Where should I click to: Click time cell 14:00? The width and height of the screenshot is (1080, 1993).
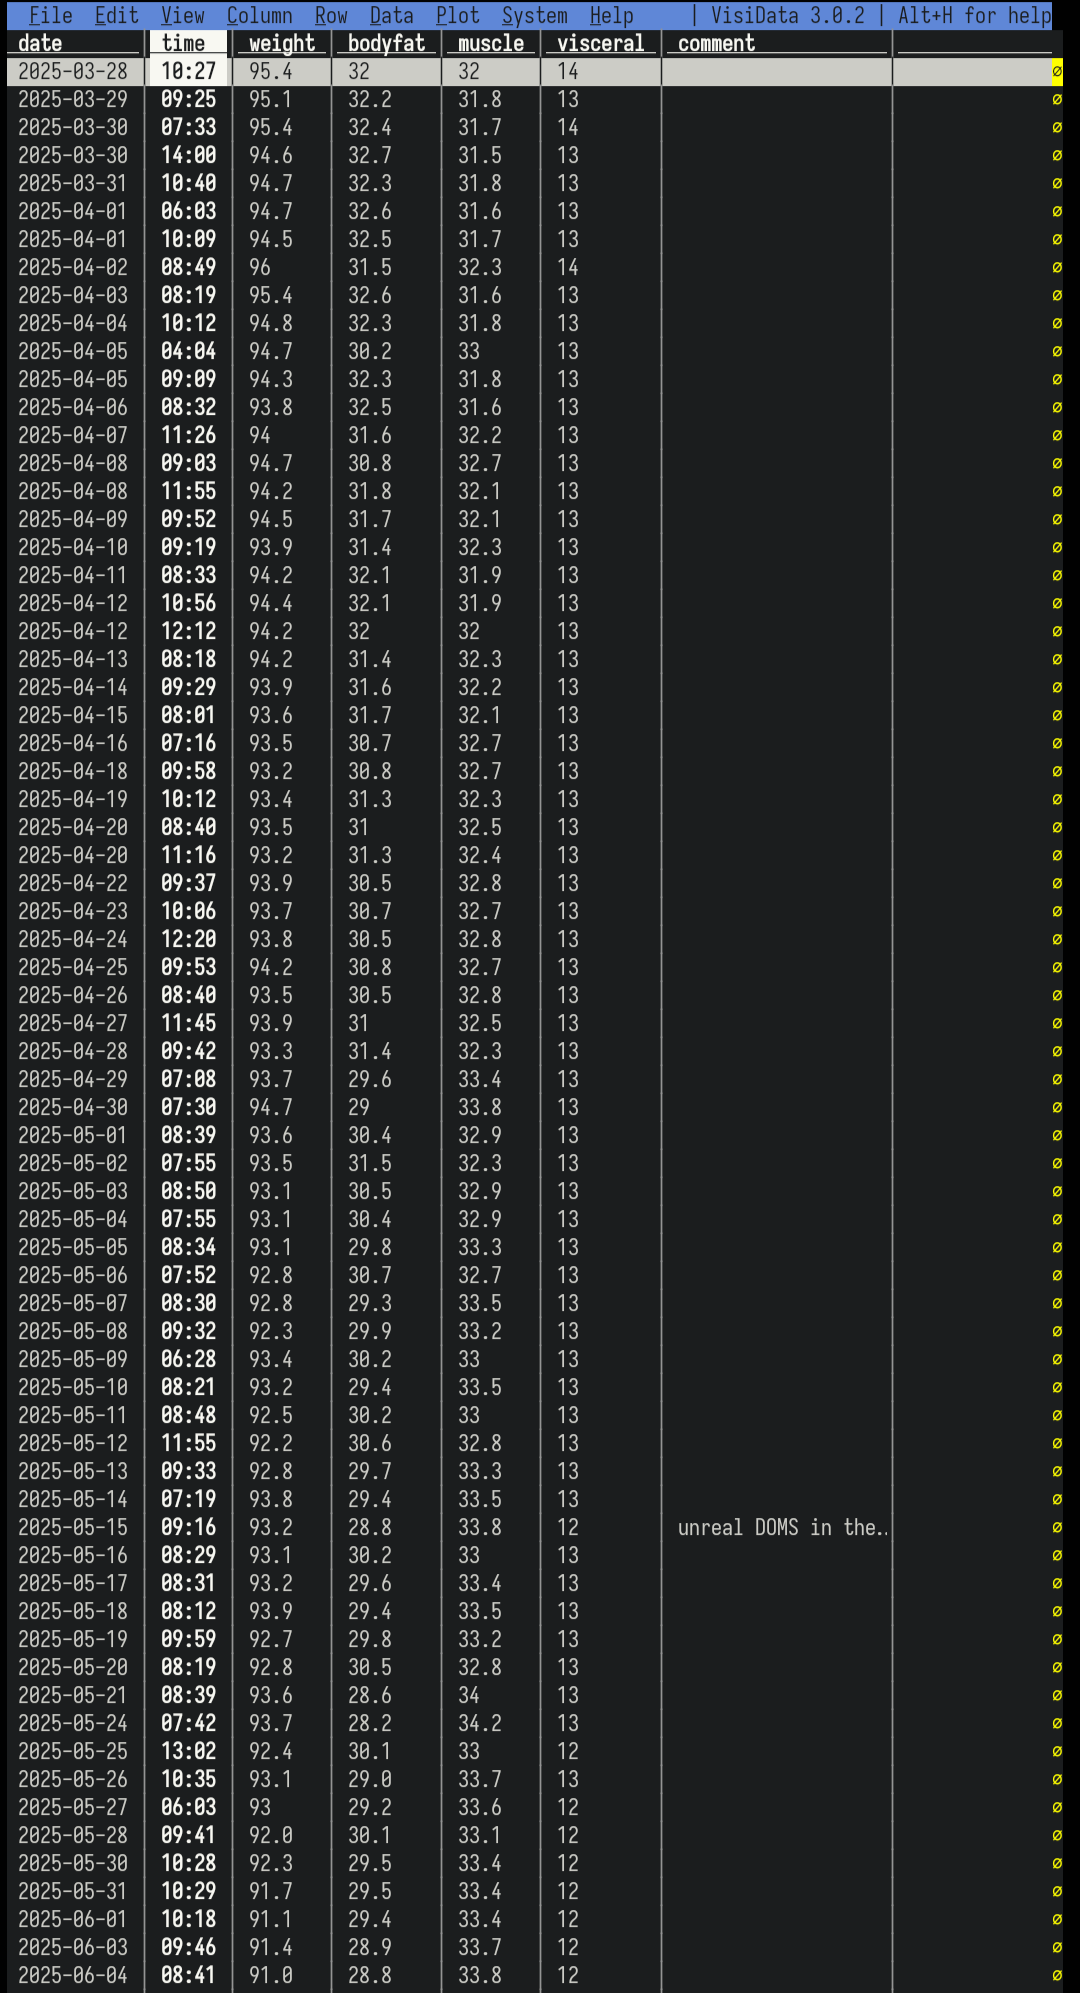[x=188, y=155]
